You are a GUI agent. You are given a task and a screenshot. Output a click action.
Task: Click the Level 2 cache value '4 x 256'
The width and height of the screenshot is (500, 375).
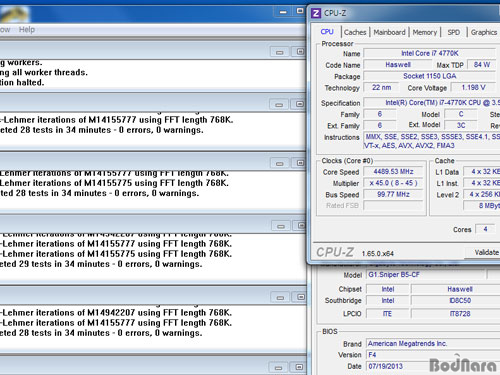coord(482,194)
